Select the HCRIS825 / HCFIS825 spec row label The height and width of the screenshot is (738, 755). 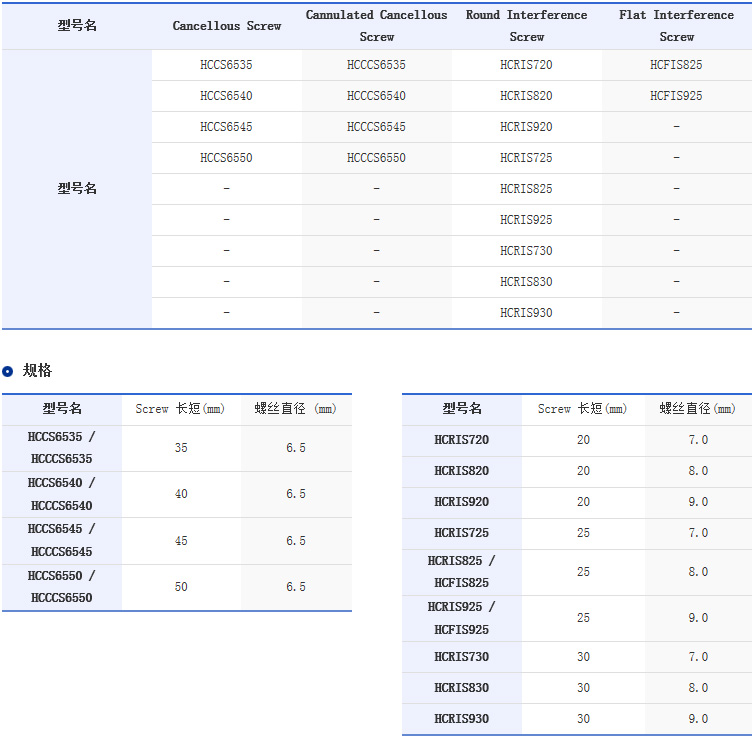coord(461,572)
